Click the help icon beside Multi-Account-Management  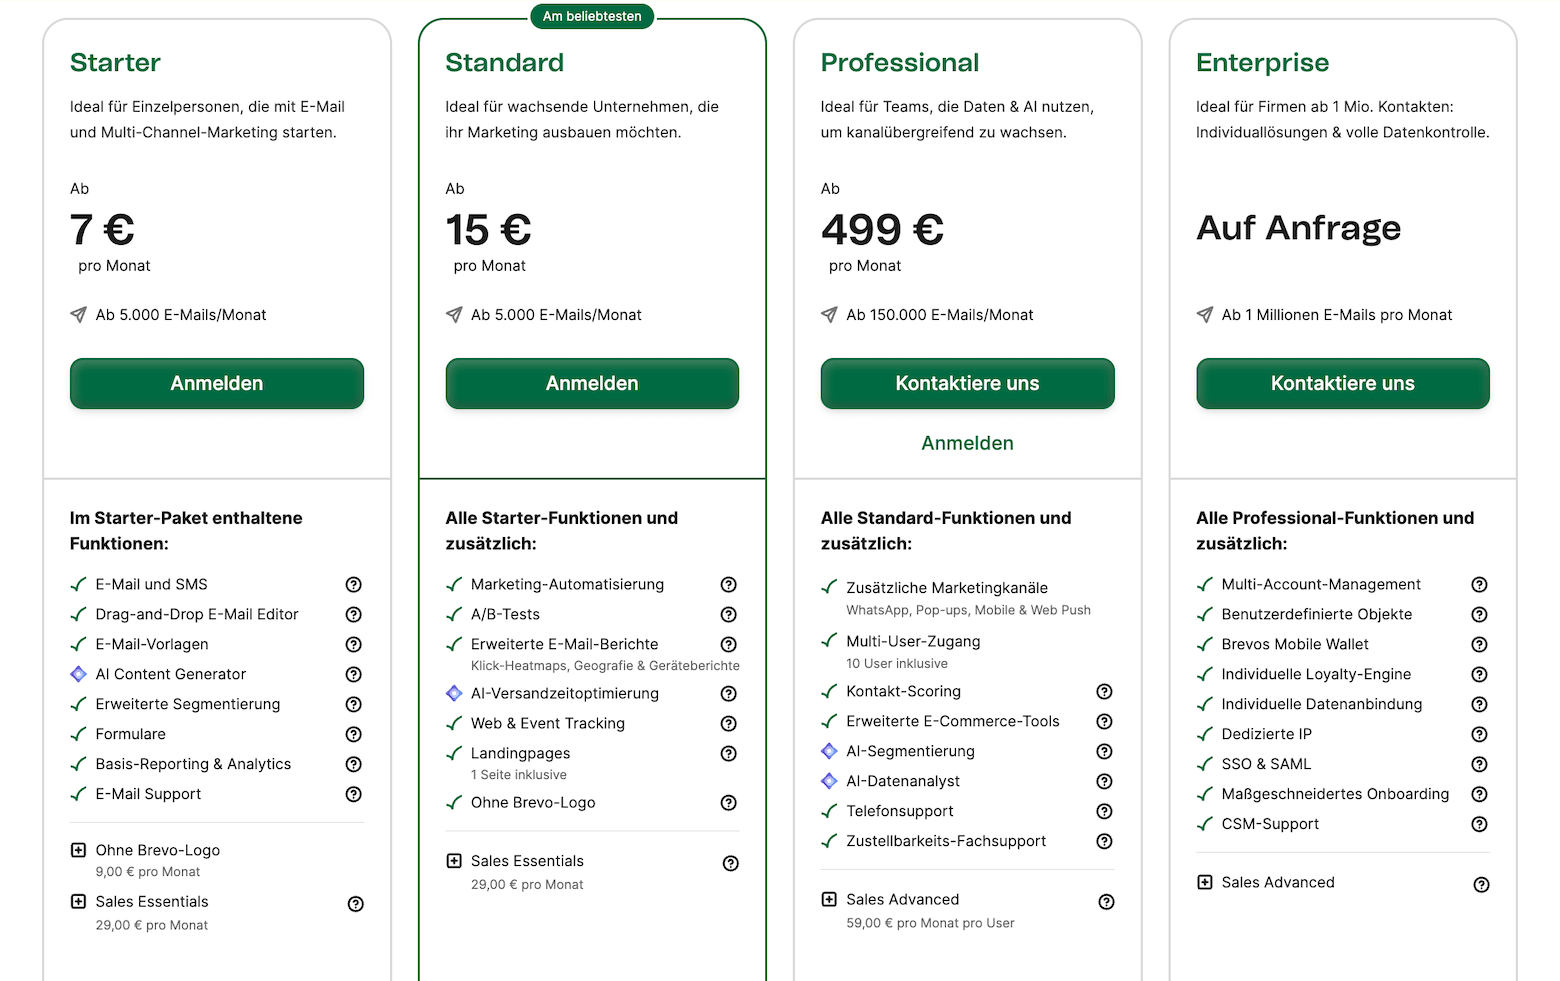click(x=1479, y=584)
